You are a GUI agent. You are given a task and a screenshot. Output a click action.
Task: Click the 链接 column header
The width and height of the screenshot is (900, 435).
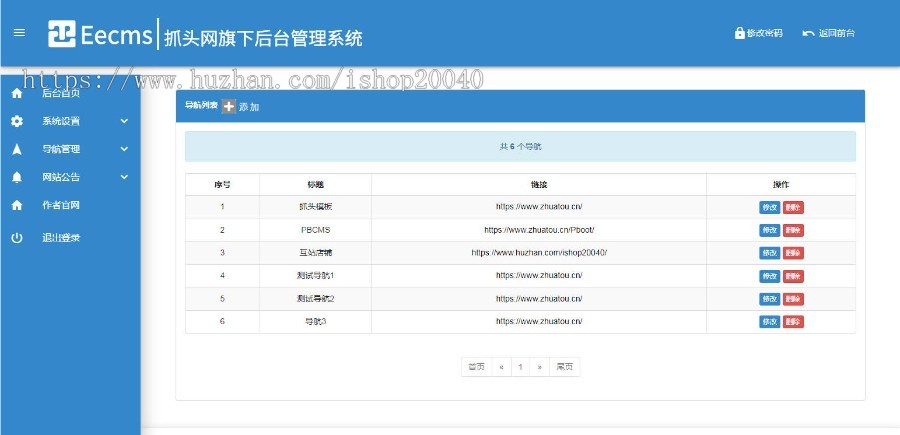click(x=539, y=185)
